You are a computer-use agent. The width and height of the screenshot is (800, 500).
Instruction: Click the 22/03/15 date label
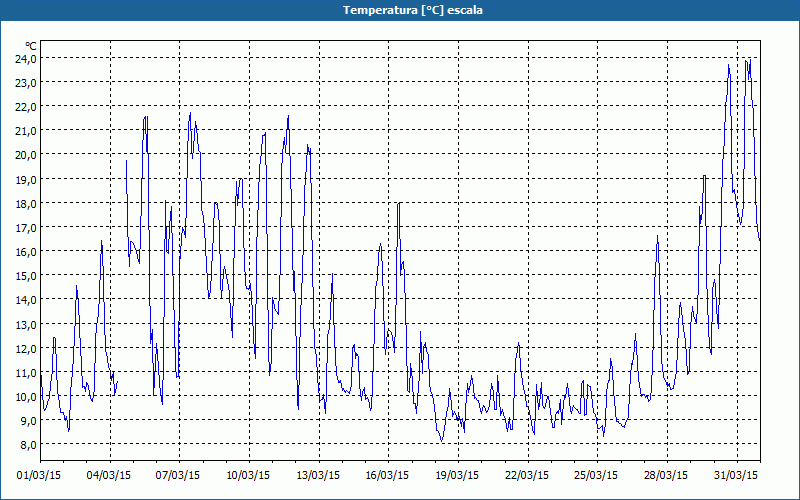(x=527, y=476)
